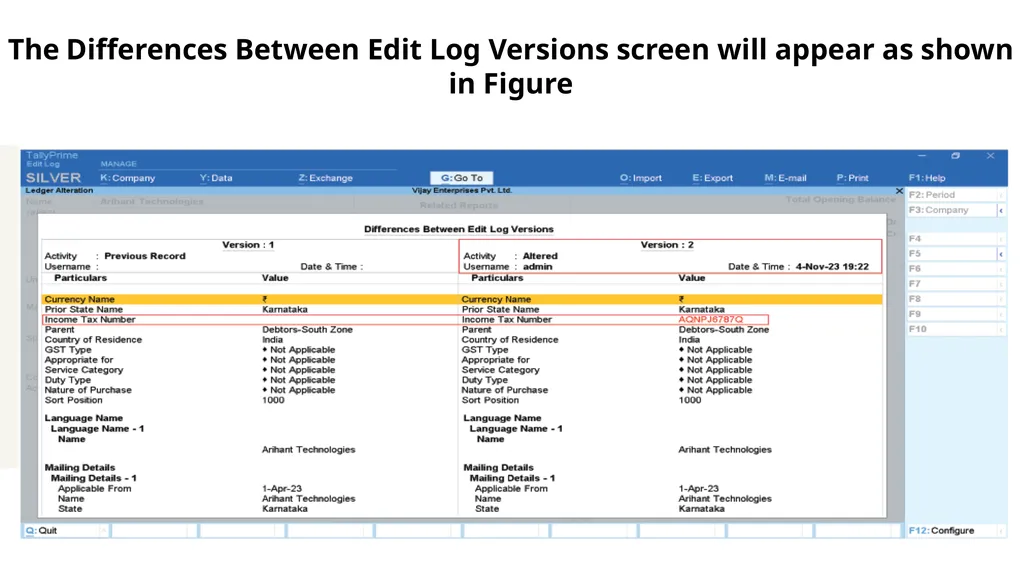Click Sort Position value 1000 in Version 2

pyautogui.click(x=690, y=400)
